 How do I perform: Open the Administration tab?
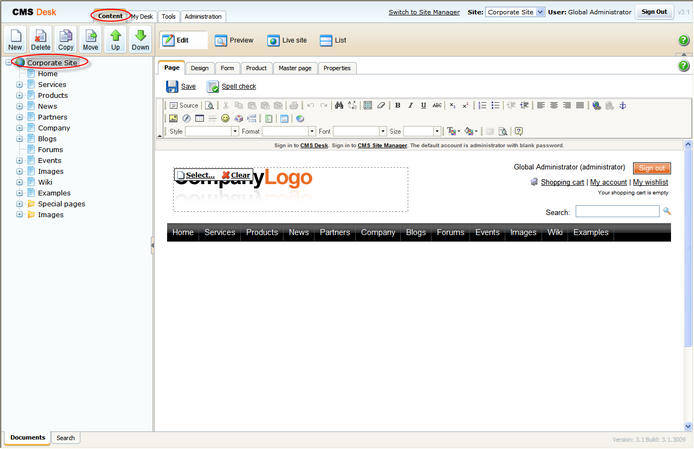[203, 16]
